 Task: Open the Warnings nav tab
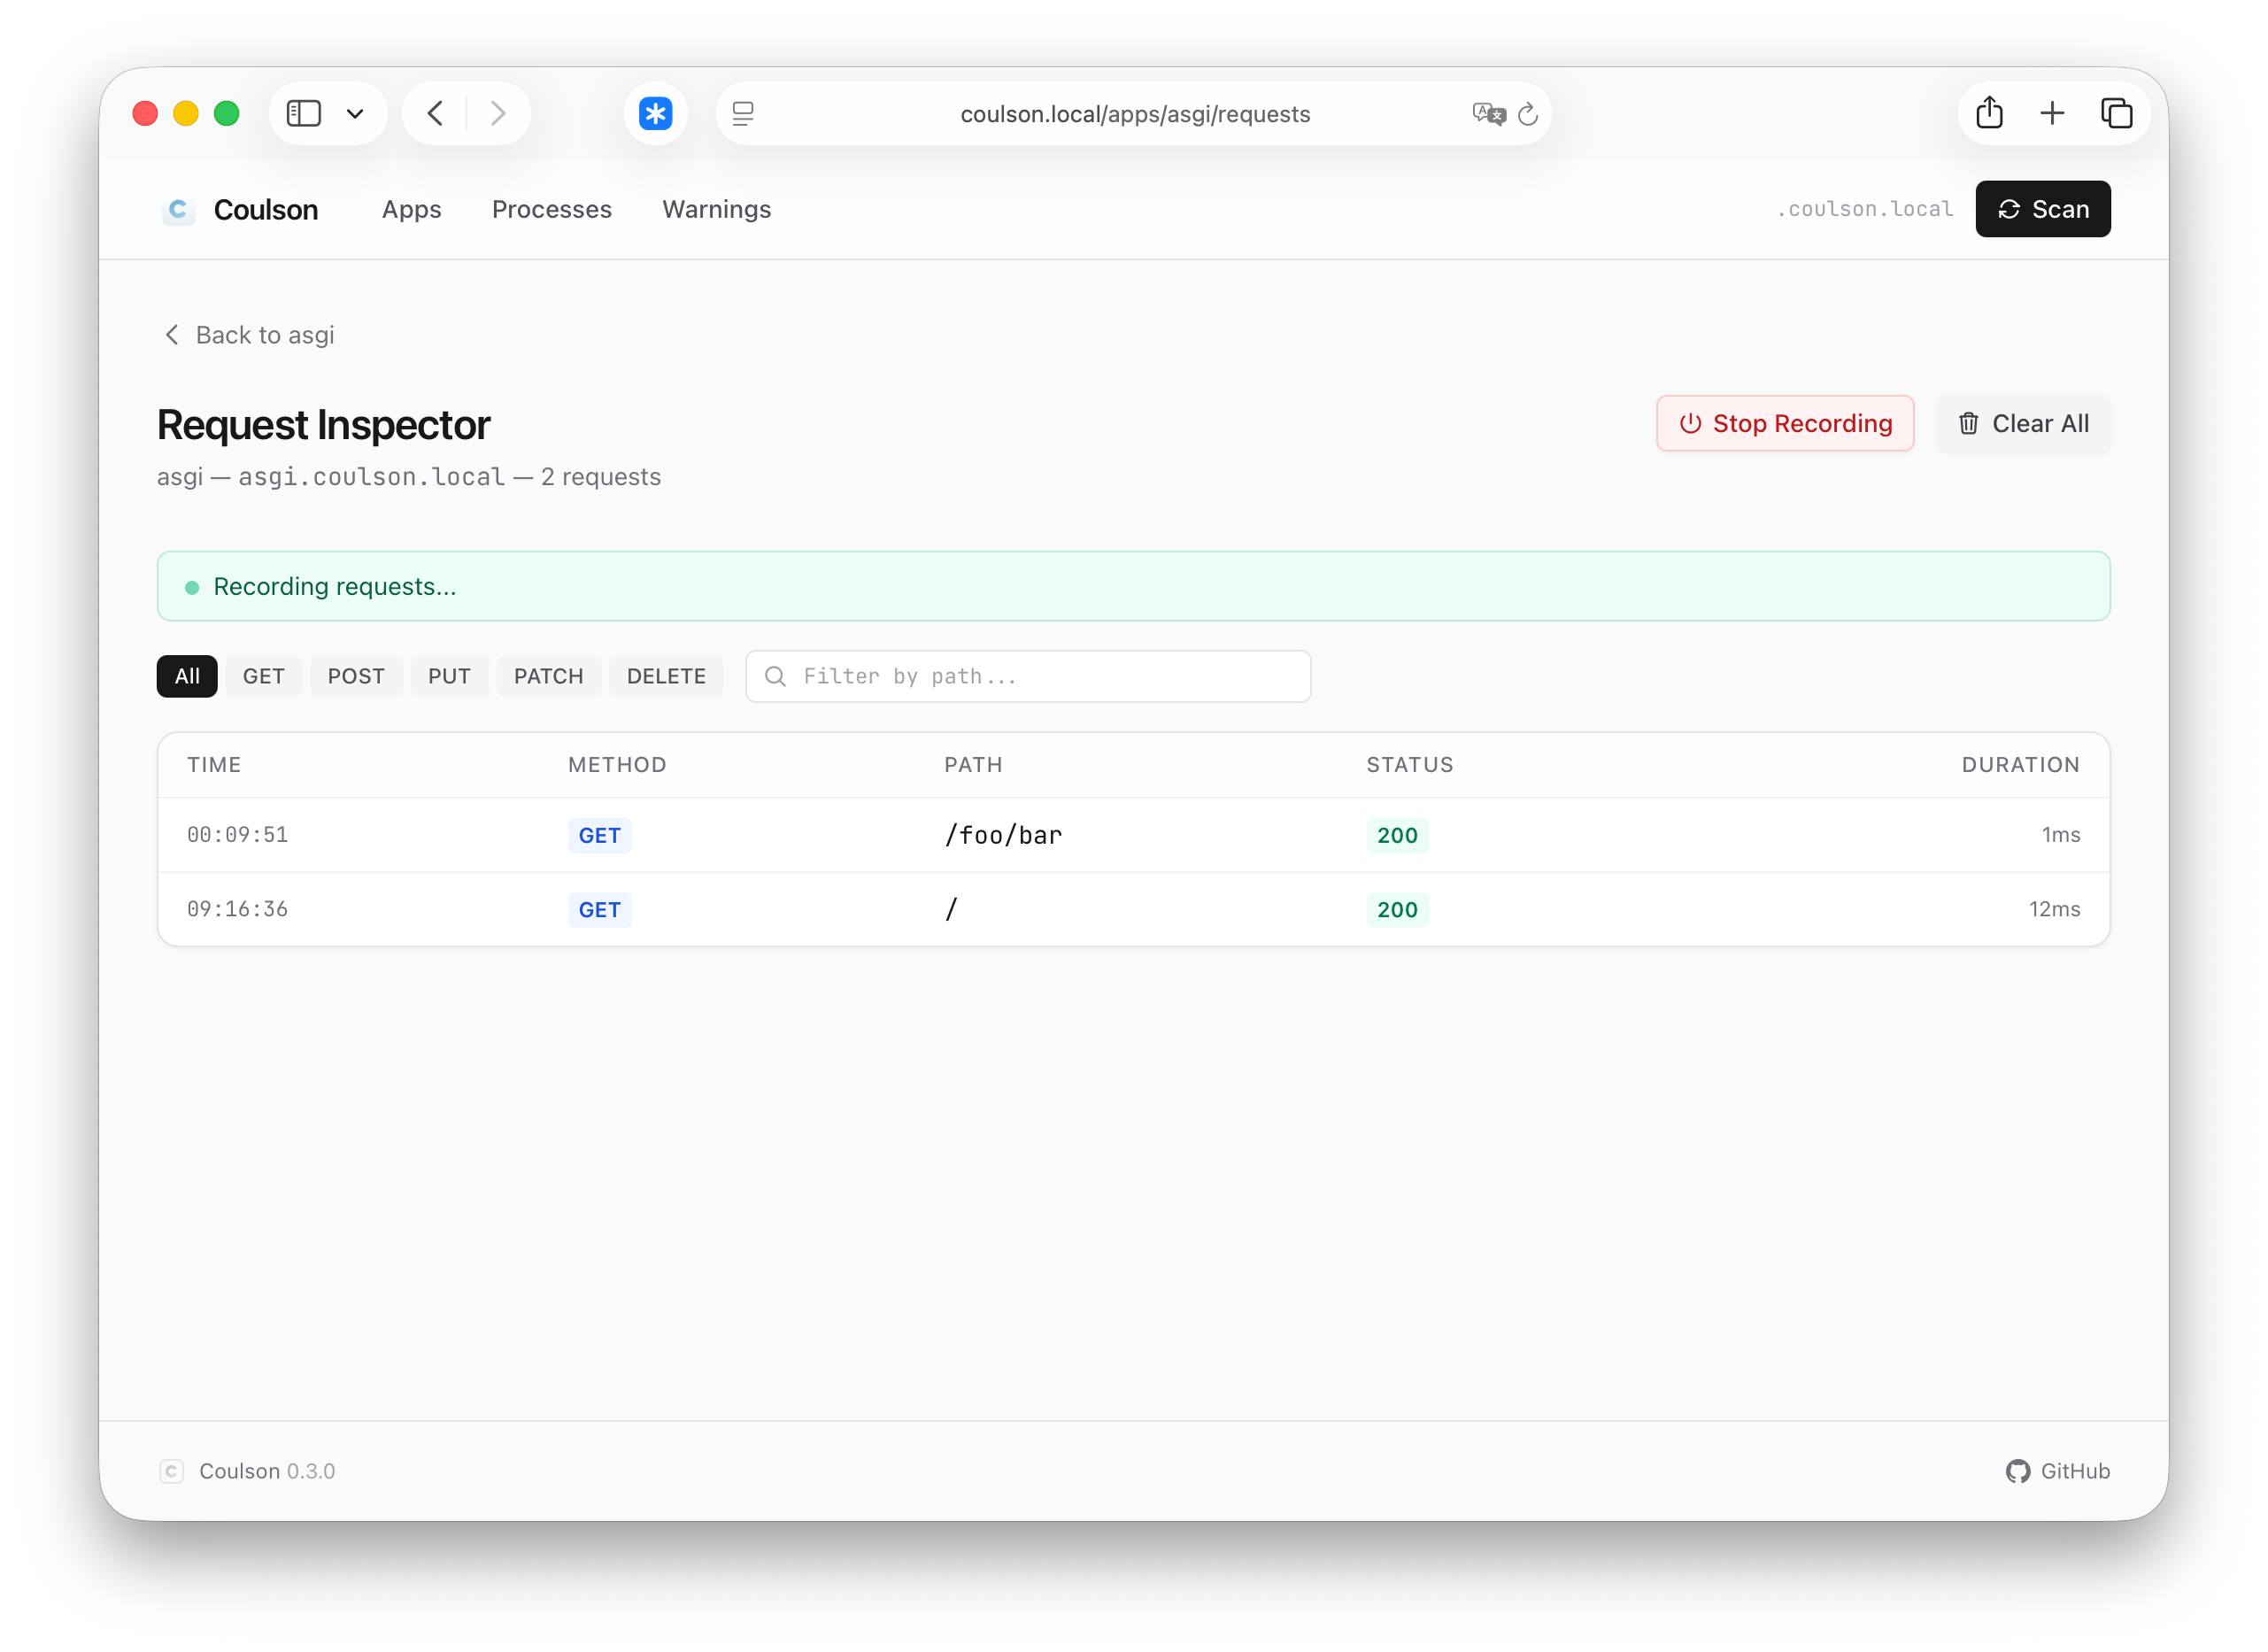click(717, 210)
